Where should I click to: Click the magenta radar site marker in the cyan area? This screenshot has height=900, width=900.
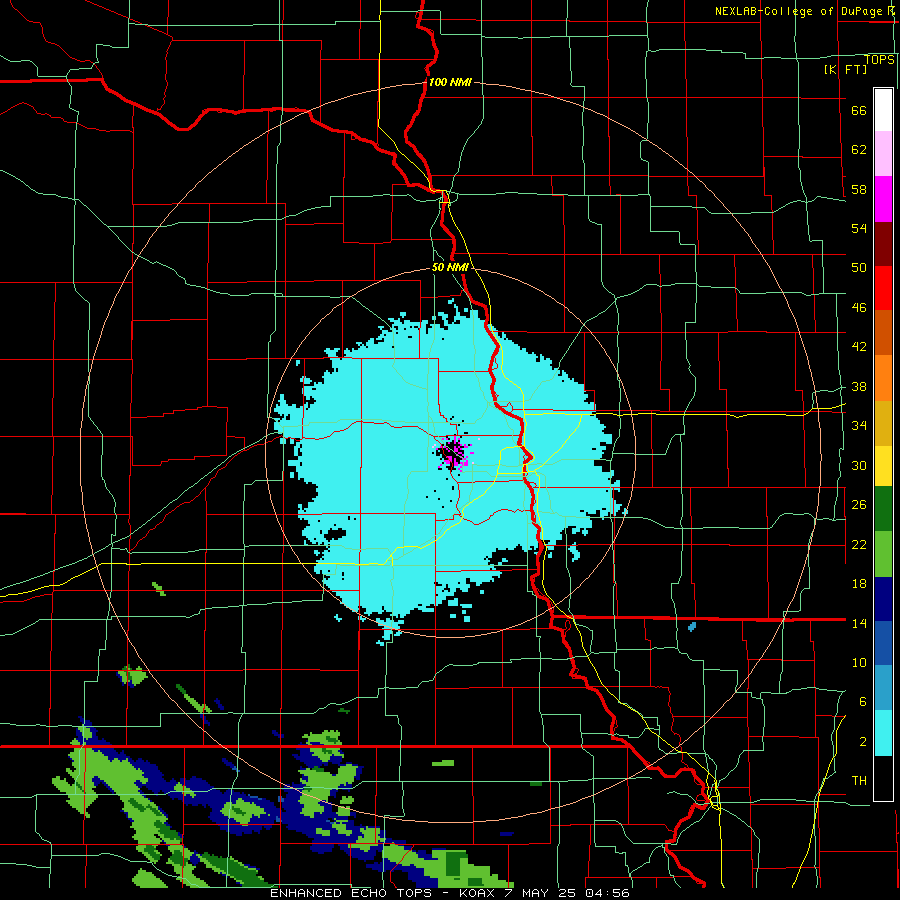coord(455,452)
